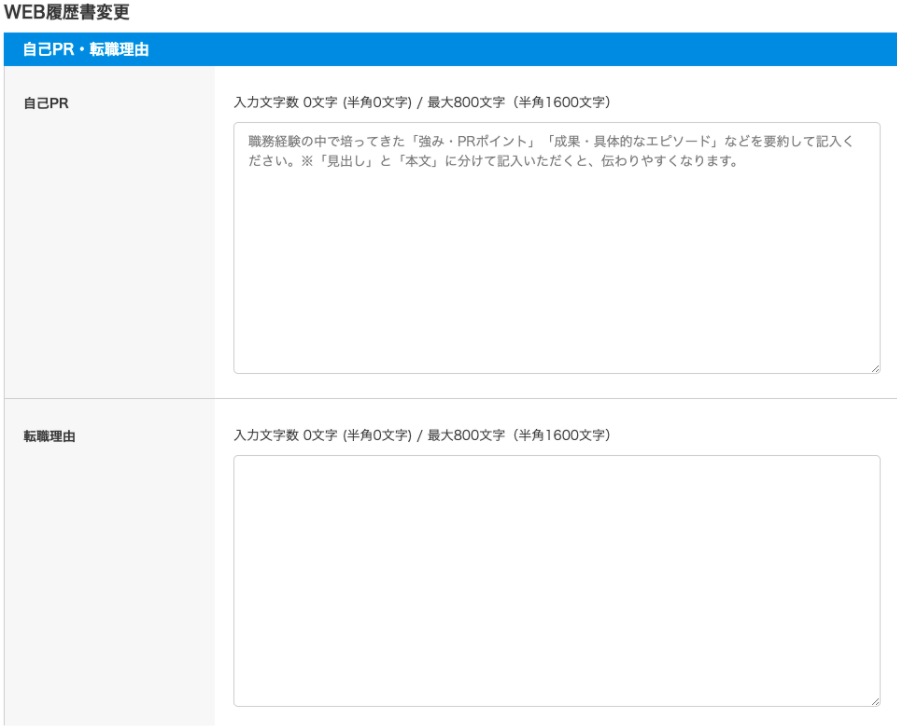Select the 自己PR field label
Screen dimensions: 897x727
pyautogui.click(x=46, y=103)
